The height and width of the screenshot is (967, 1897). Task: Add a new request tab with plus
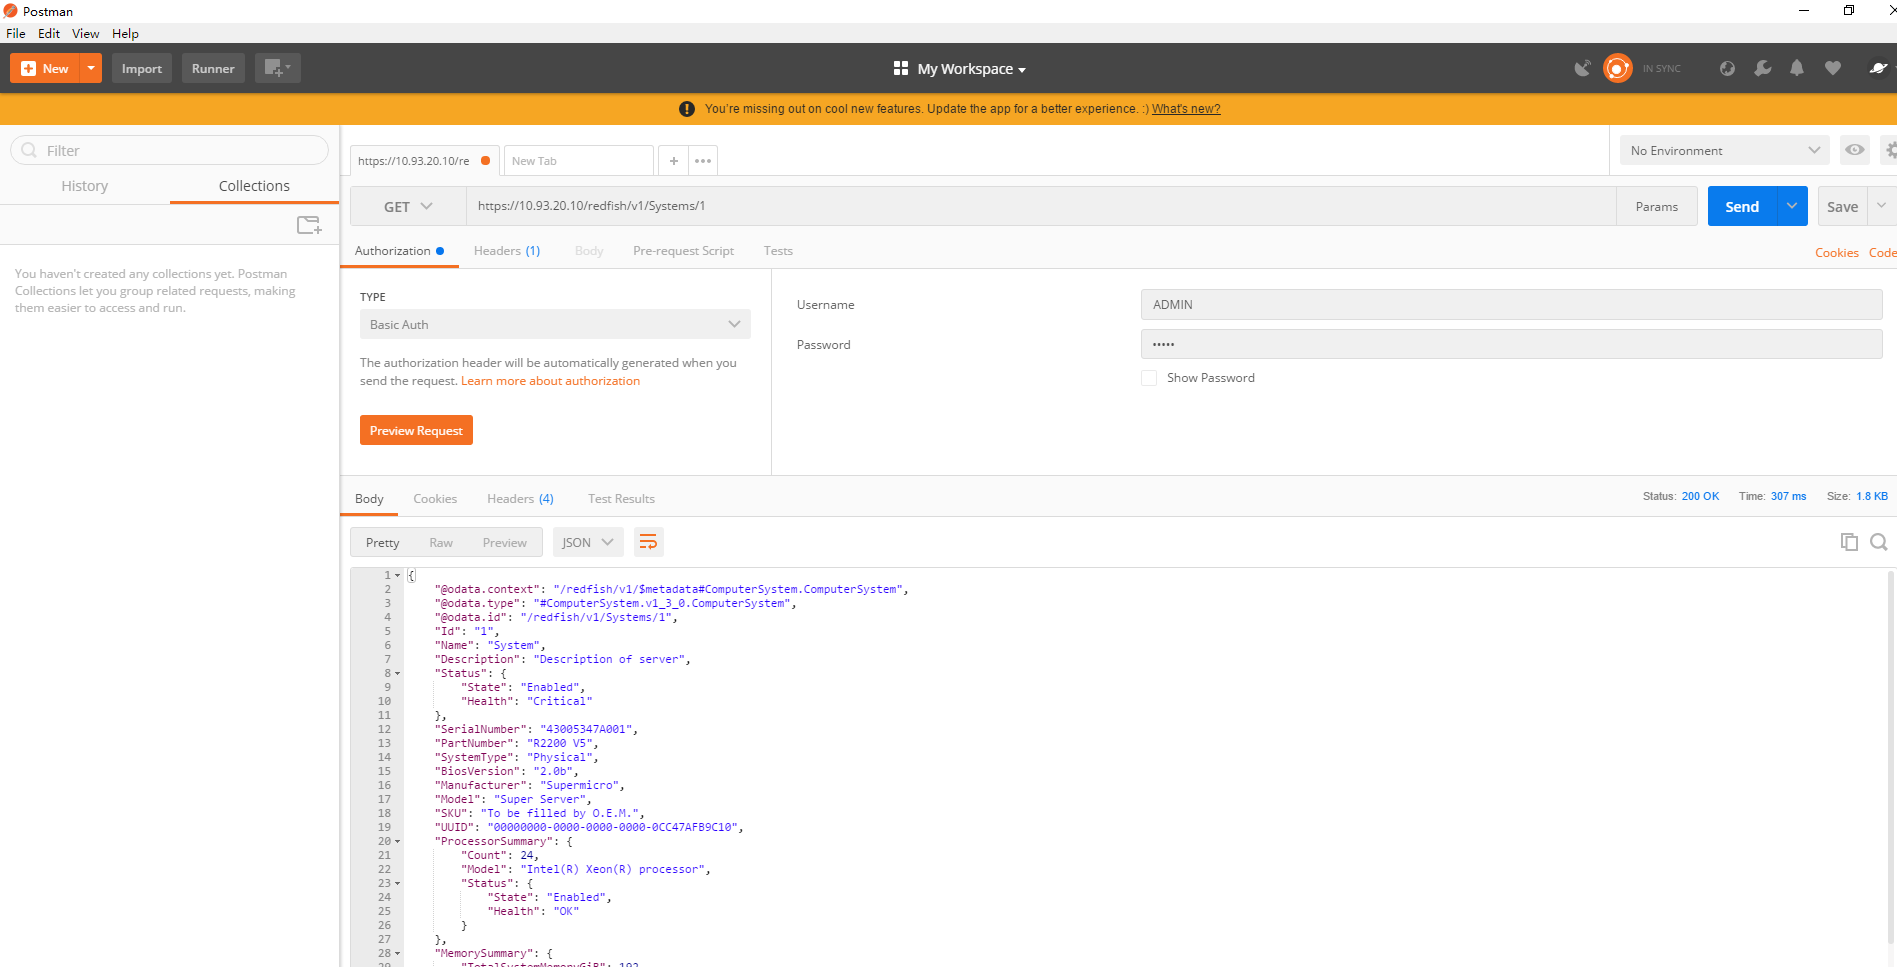click(674, 161)
